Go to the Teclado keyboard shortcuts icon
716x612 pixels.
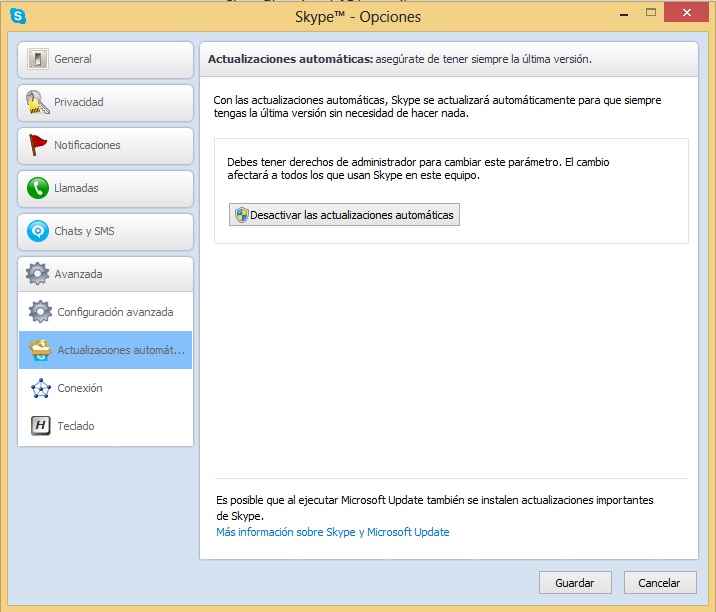[40, 426]
